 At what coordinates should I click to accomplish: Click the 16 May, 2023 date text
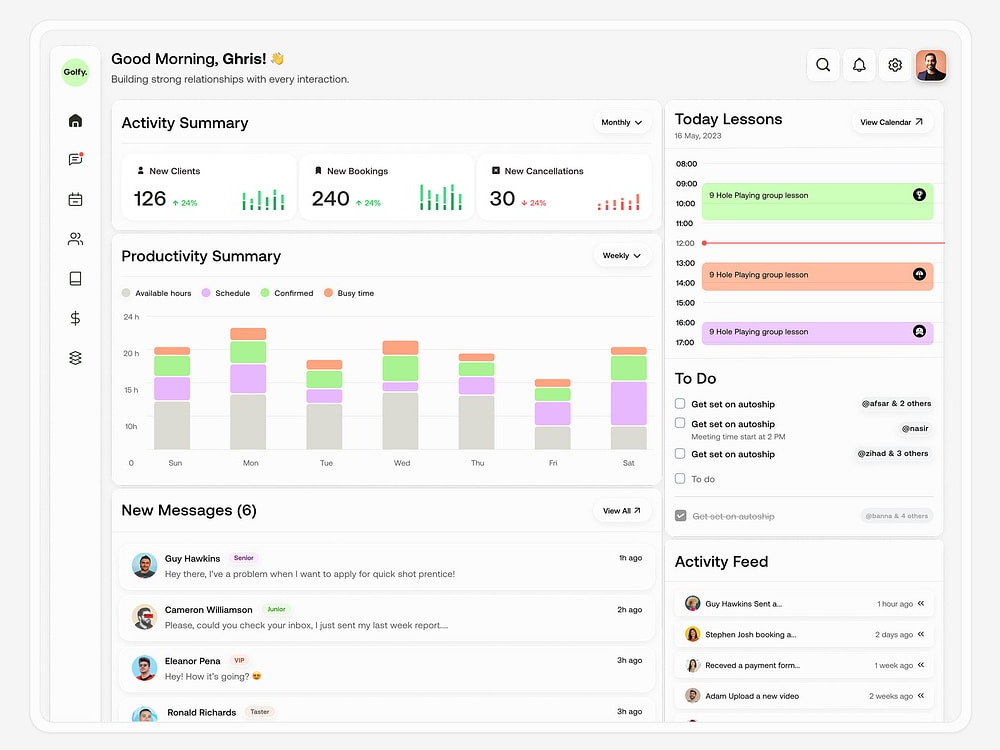[x=698, y=136]
